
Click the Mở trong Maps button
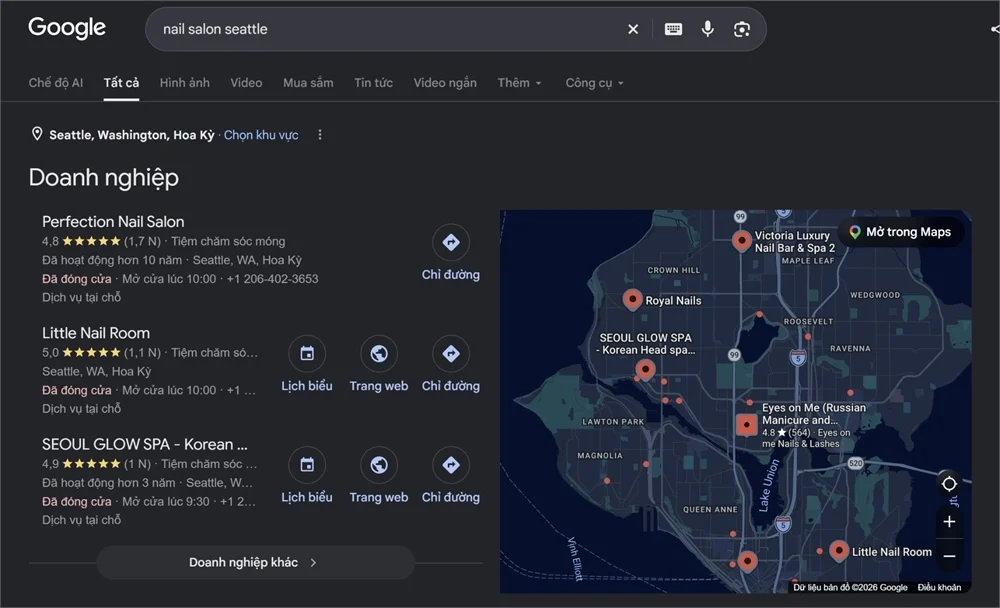coord(900,232)
